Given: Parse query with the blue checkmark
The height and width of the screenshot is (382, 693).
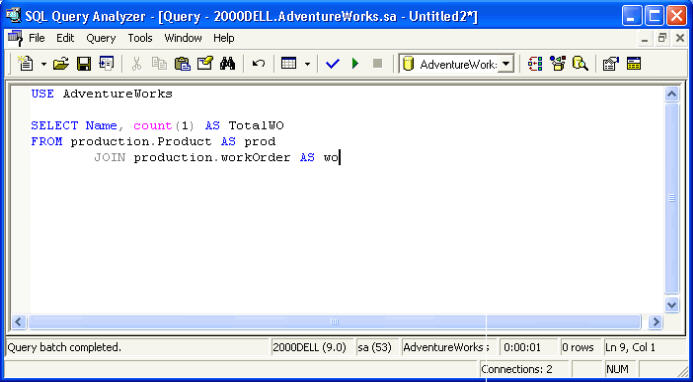Looking at the screenshot, I should [332, 64].
